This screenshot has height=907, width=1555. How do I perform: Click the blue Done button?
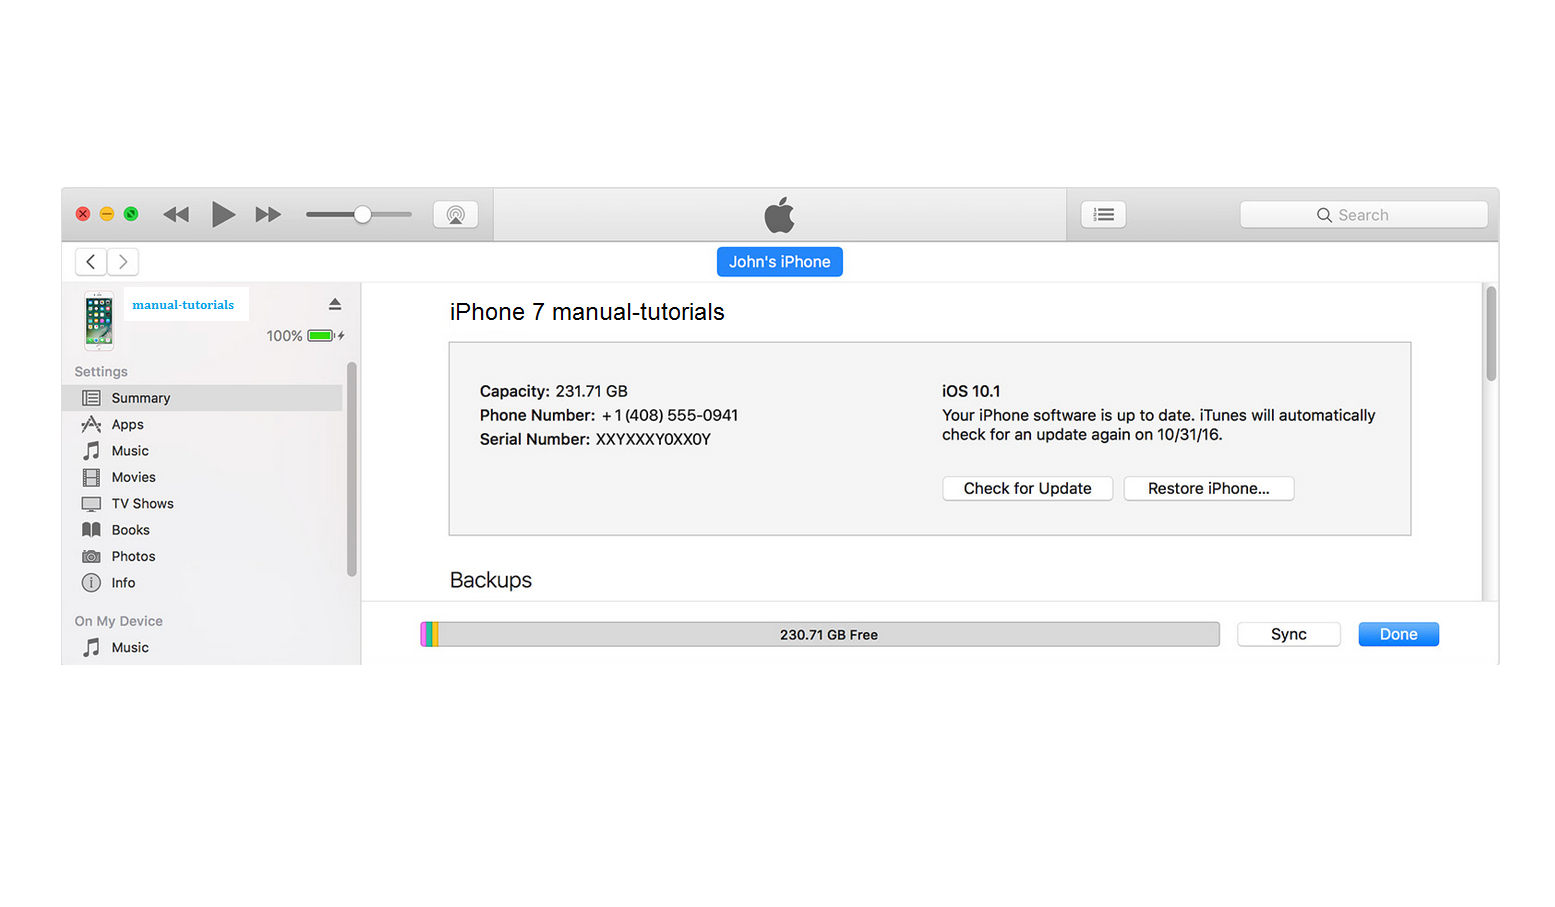click(x=1398, y=634)
